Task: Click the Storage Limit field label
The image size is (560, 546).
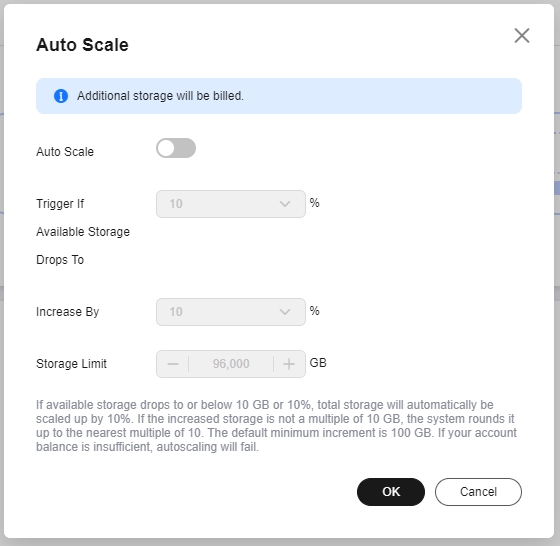Action: (x=71, y=364)
